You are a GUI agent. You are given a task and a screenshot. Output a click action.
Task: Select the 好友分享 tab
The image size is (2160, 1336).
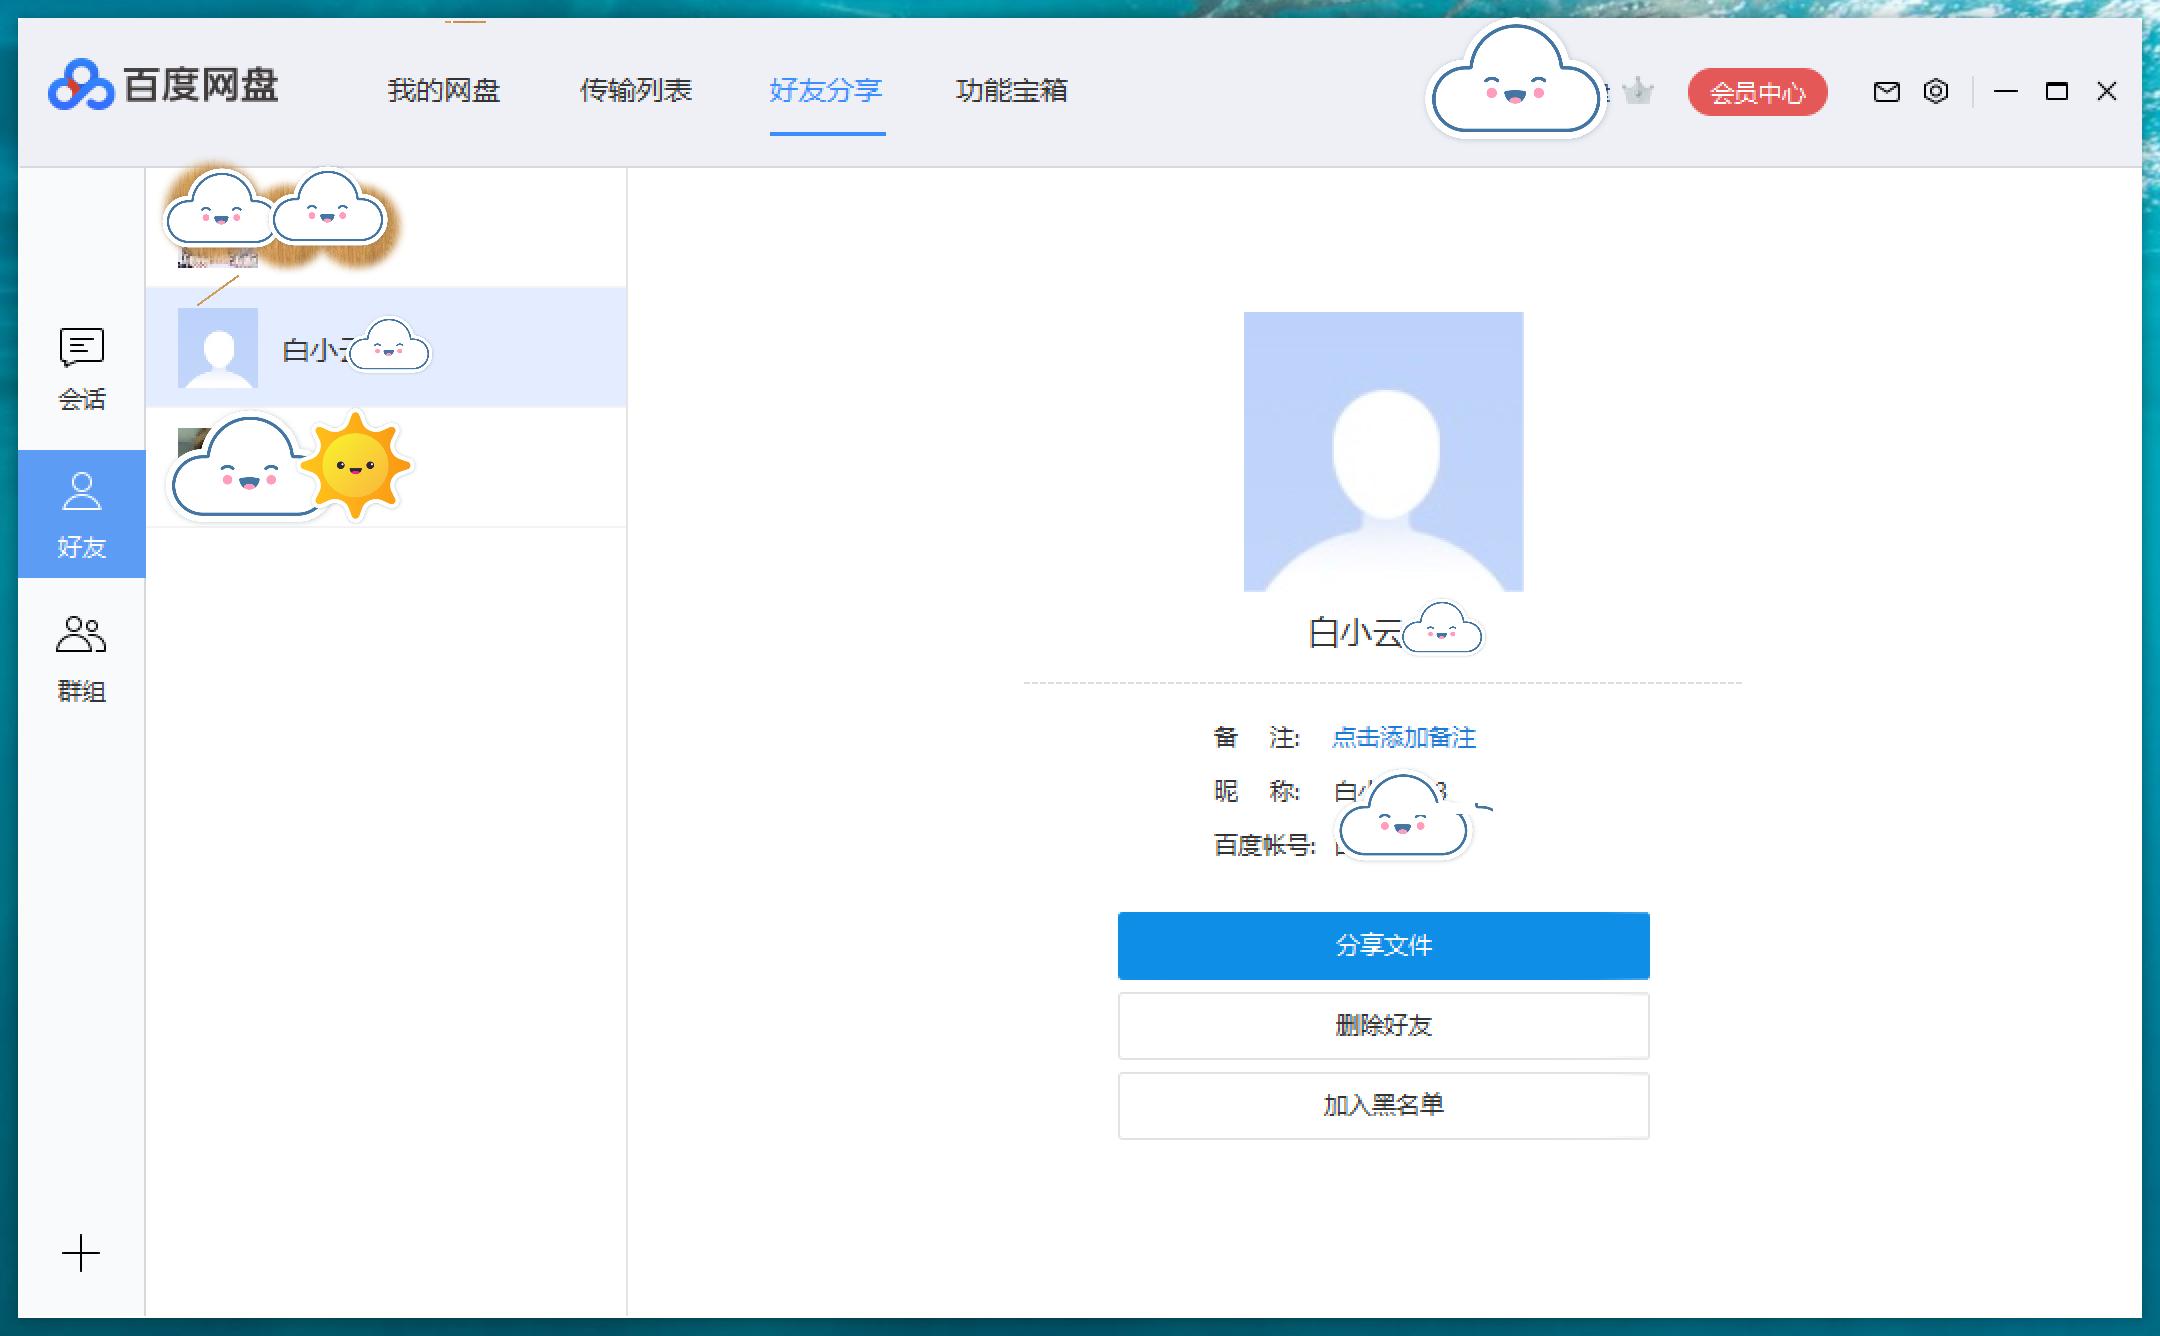coord(825,91)
